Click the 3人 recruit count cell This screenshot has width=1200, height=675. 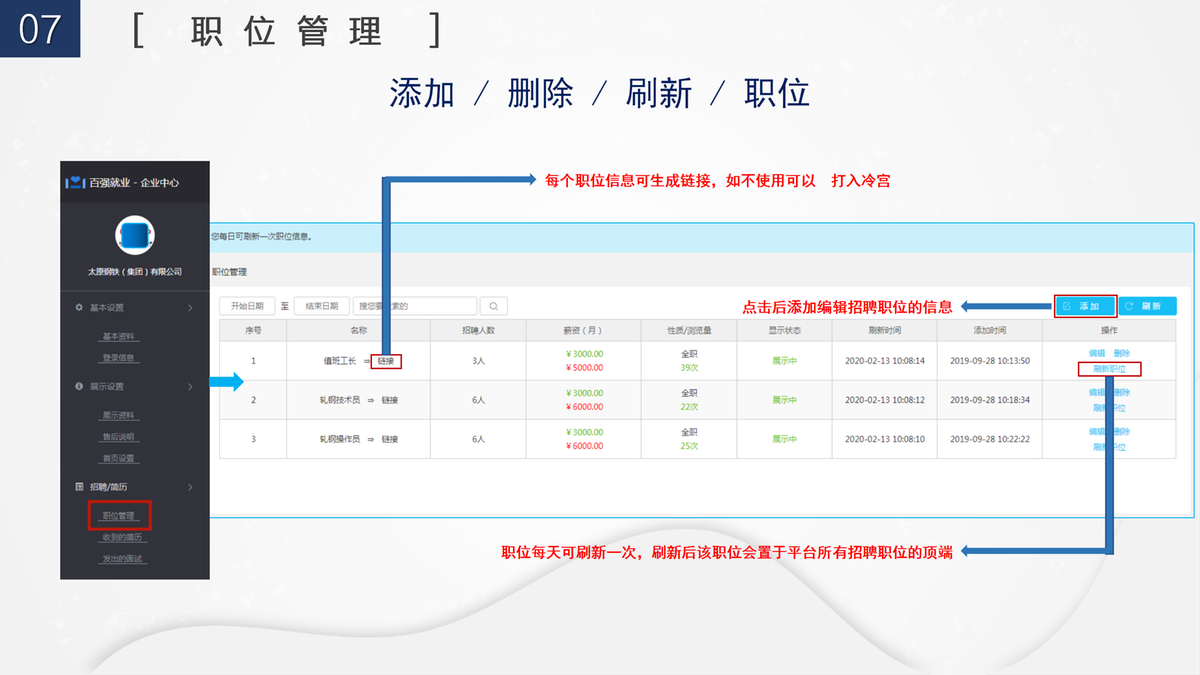click(478, 361)
